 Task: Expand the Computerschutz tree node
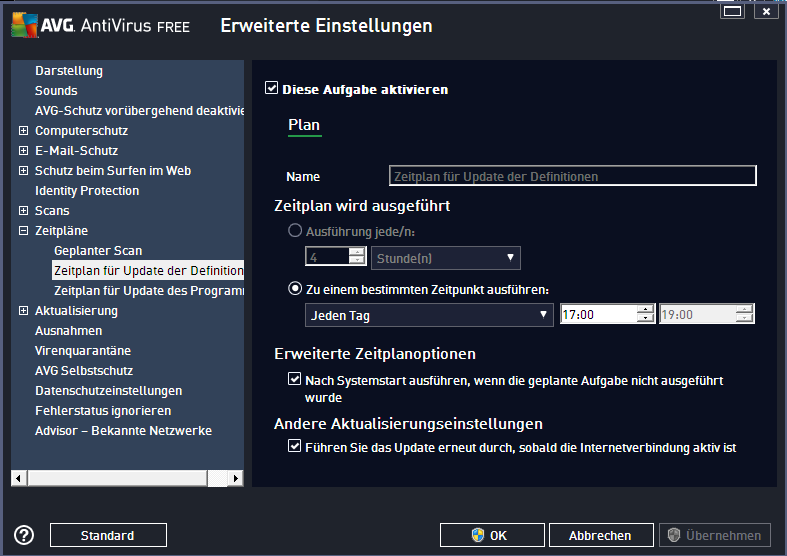[x=23, y=130]
